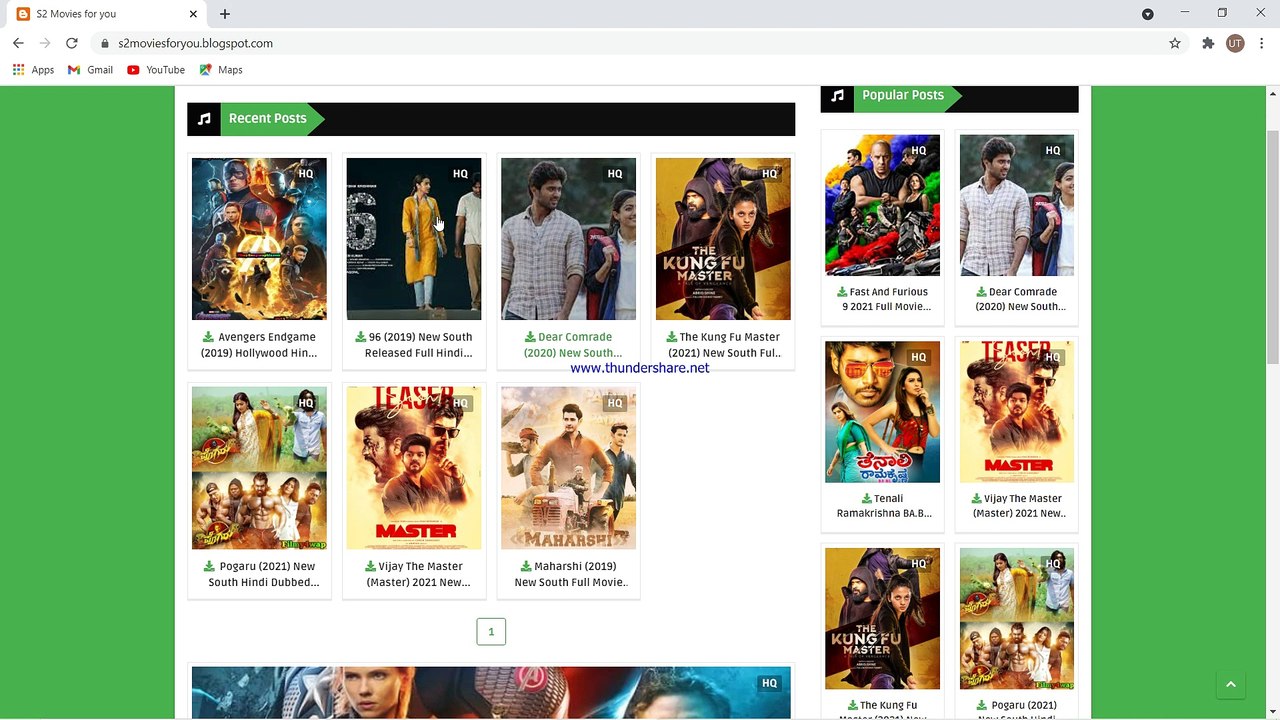This screenshot has height=720, width=1280.
Task: Click the download icon beside Fast And Furious title
Action: [842, 293]
